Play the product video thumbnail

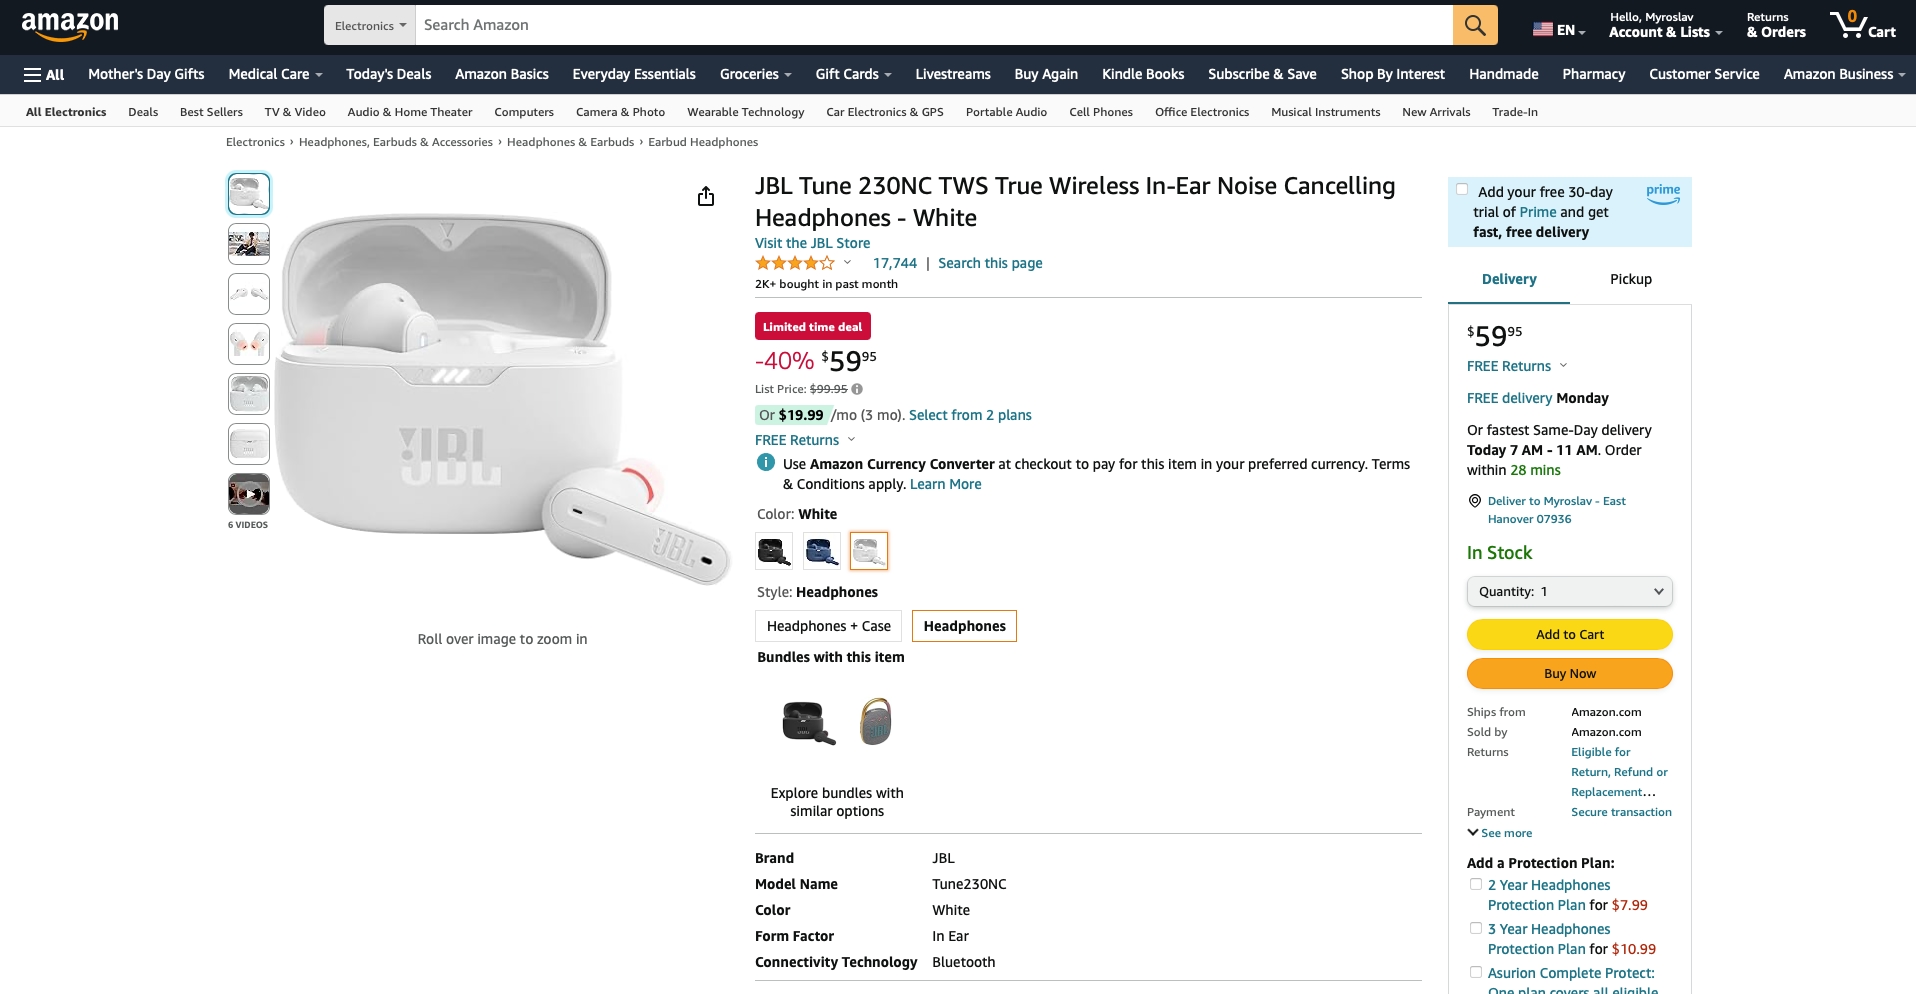249,494
